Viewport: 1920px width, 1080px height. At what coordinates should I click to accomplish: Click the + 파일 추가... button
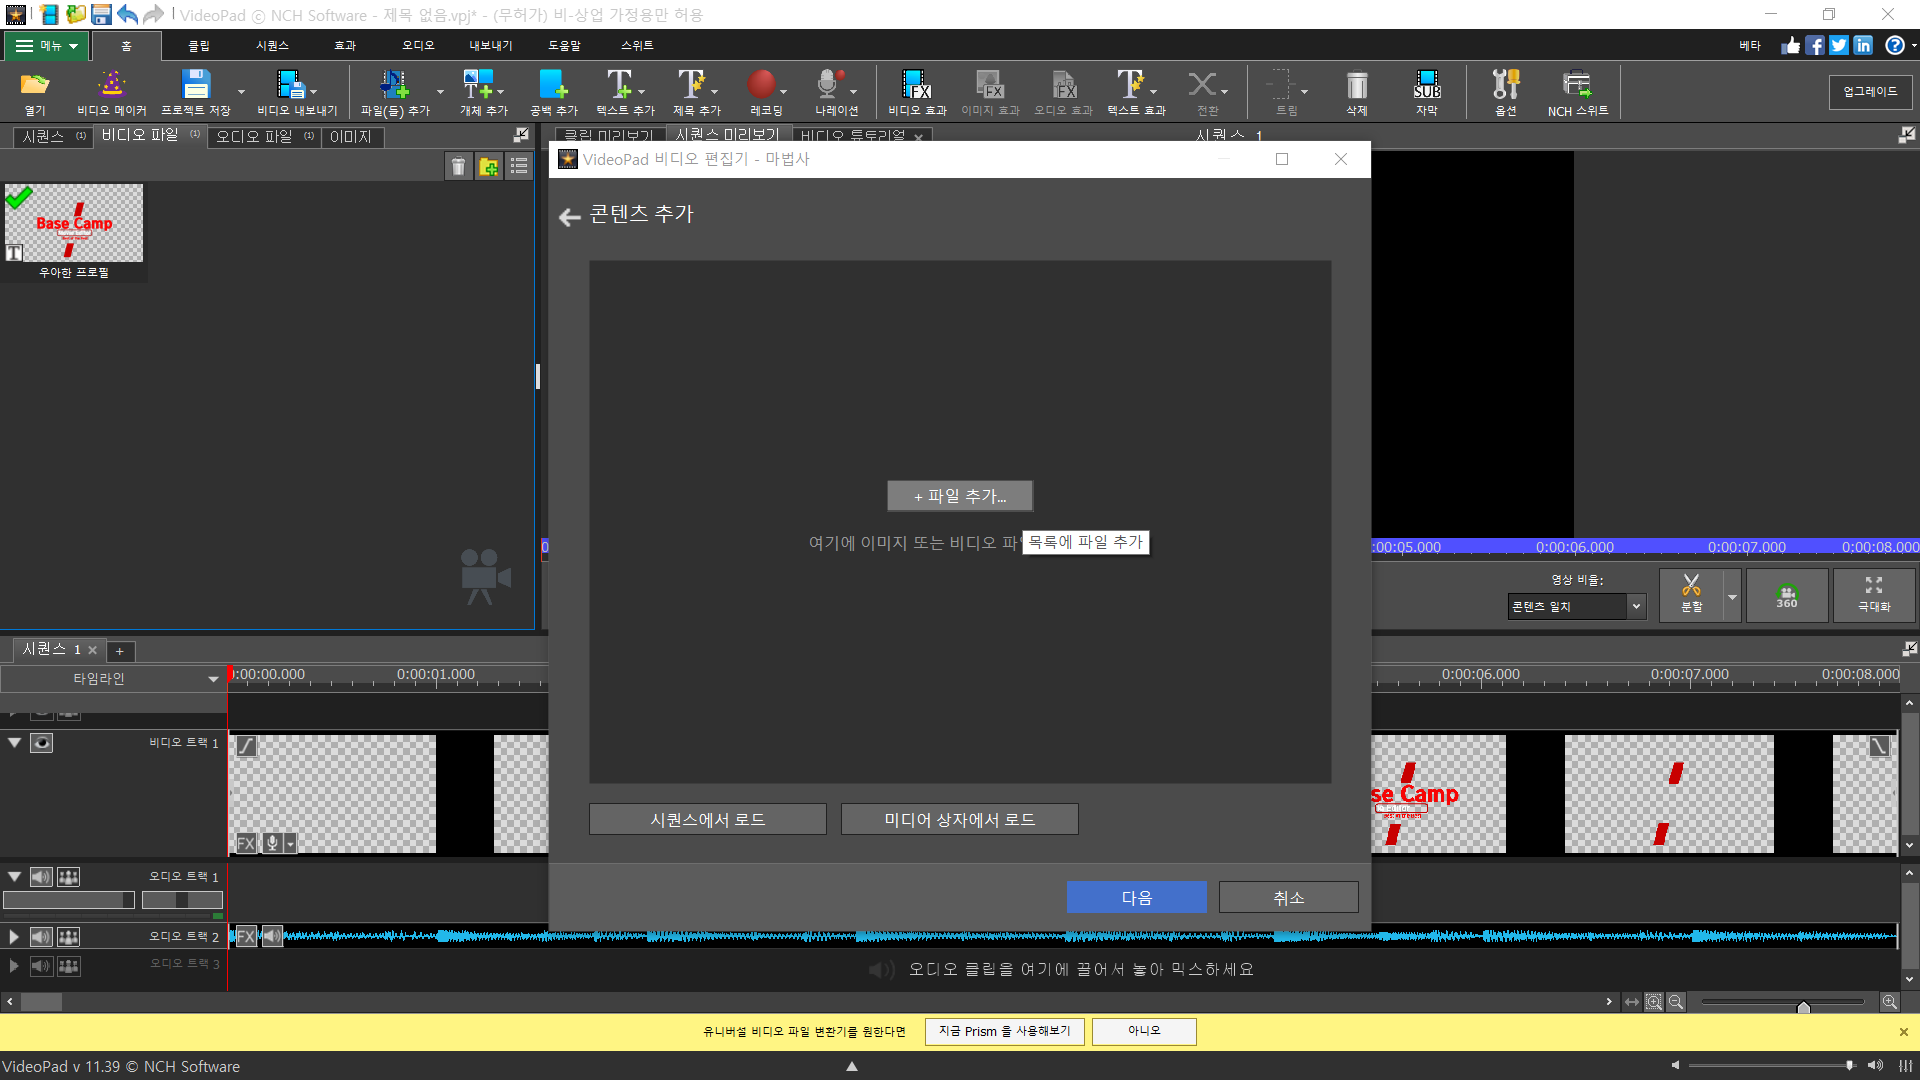click(x=959, y=496)
